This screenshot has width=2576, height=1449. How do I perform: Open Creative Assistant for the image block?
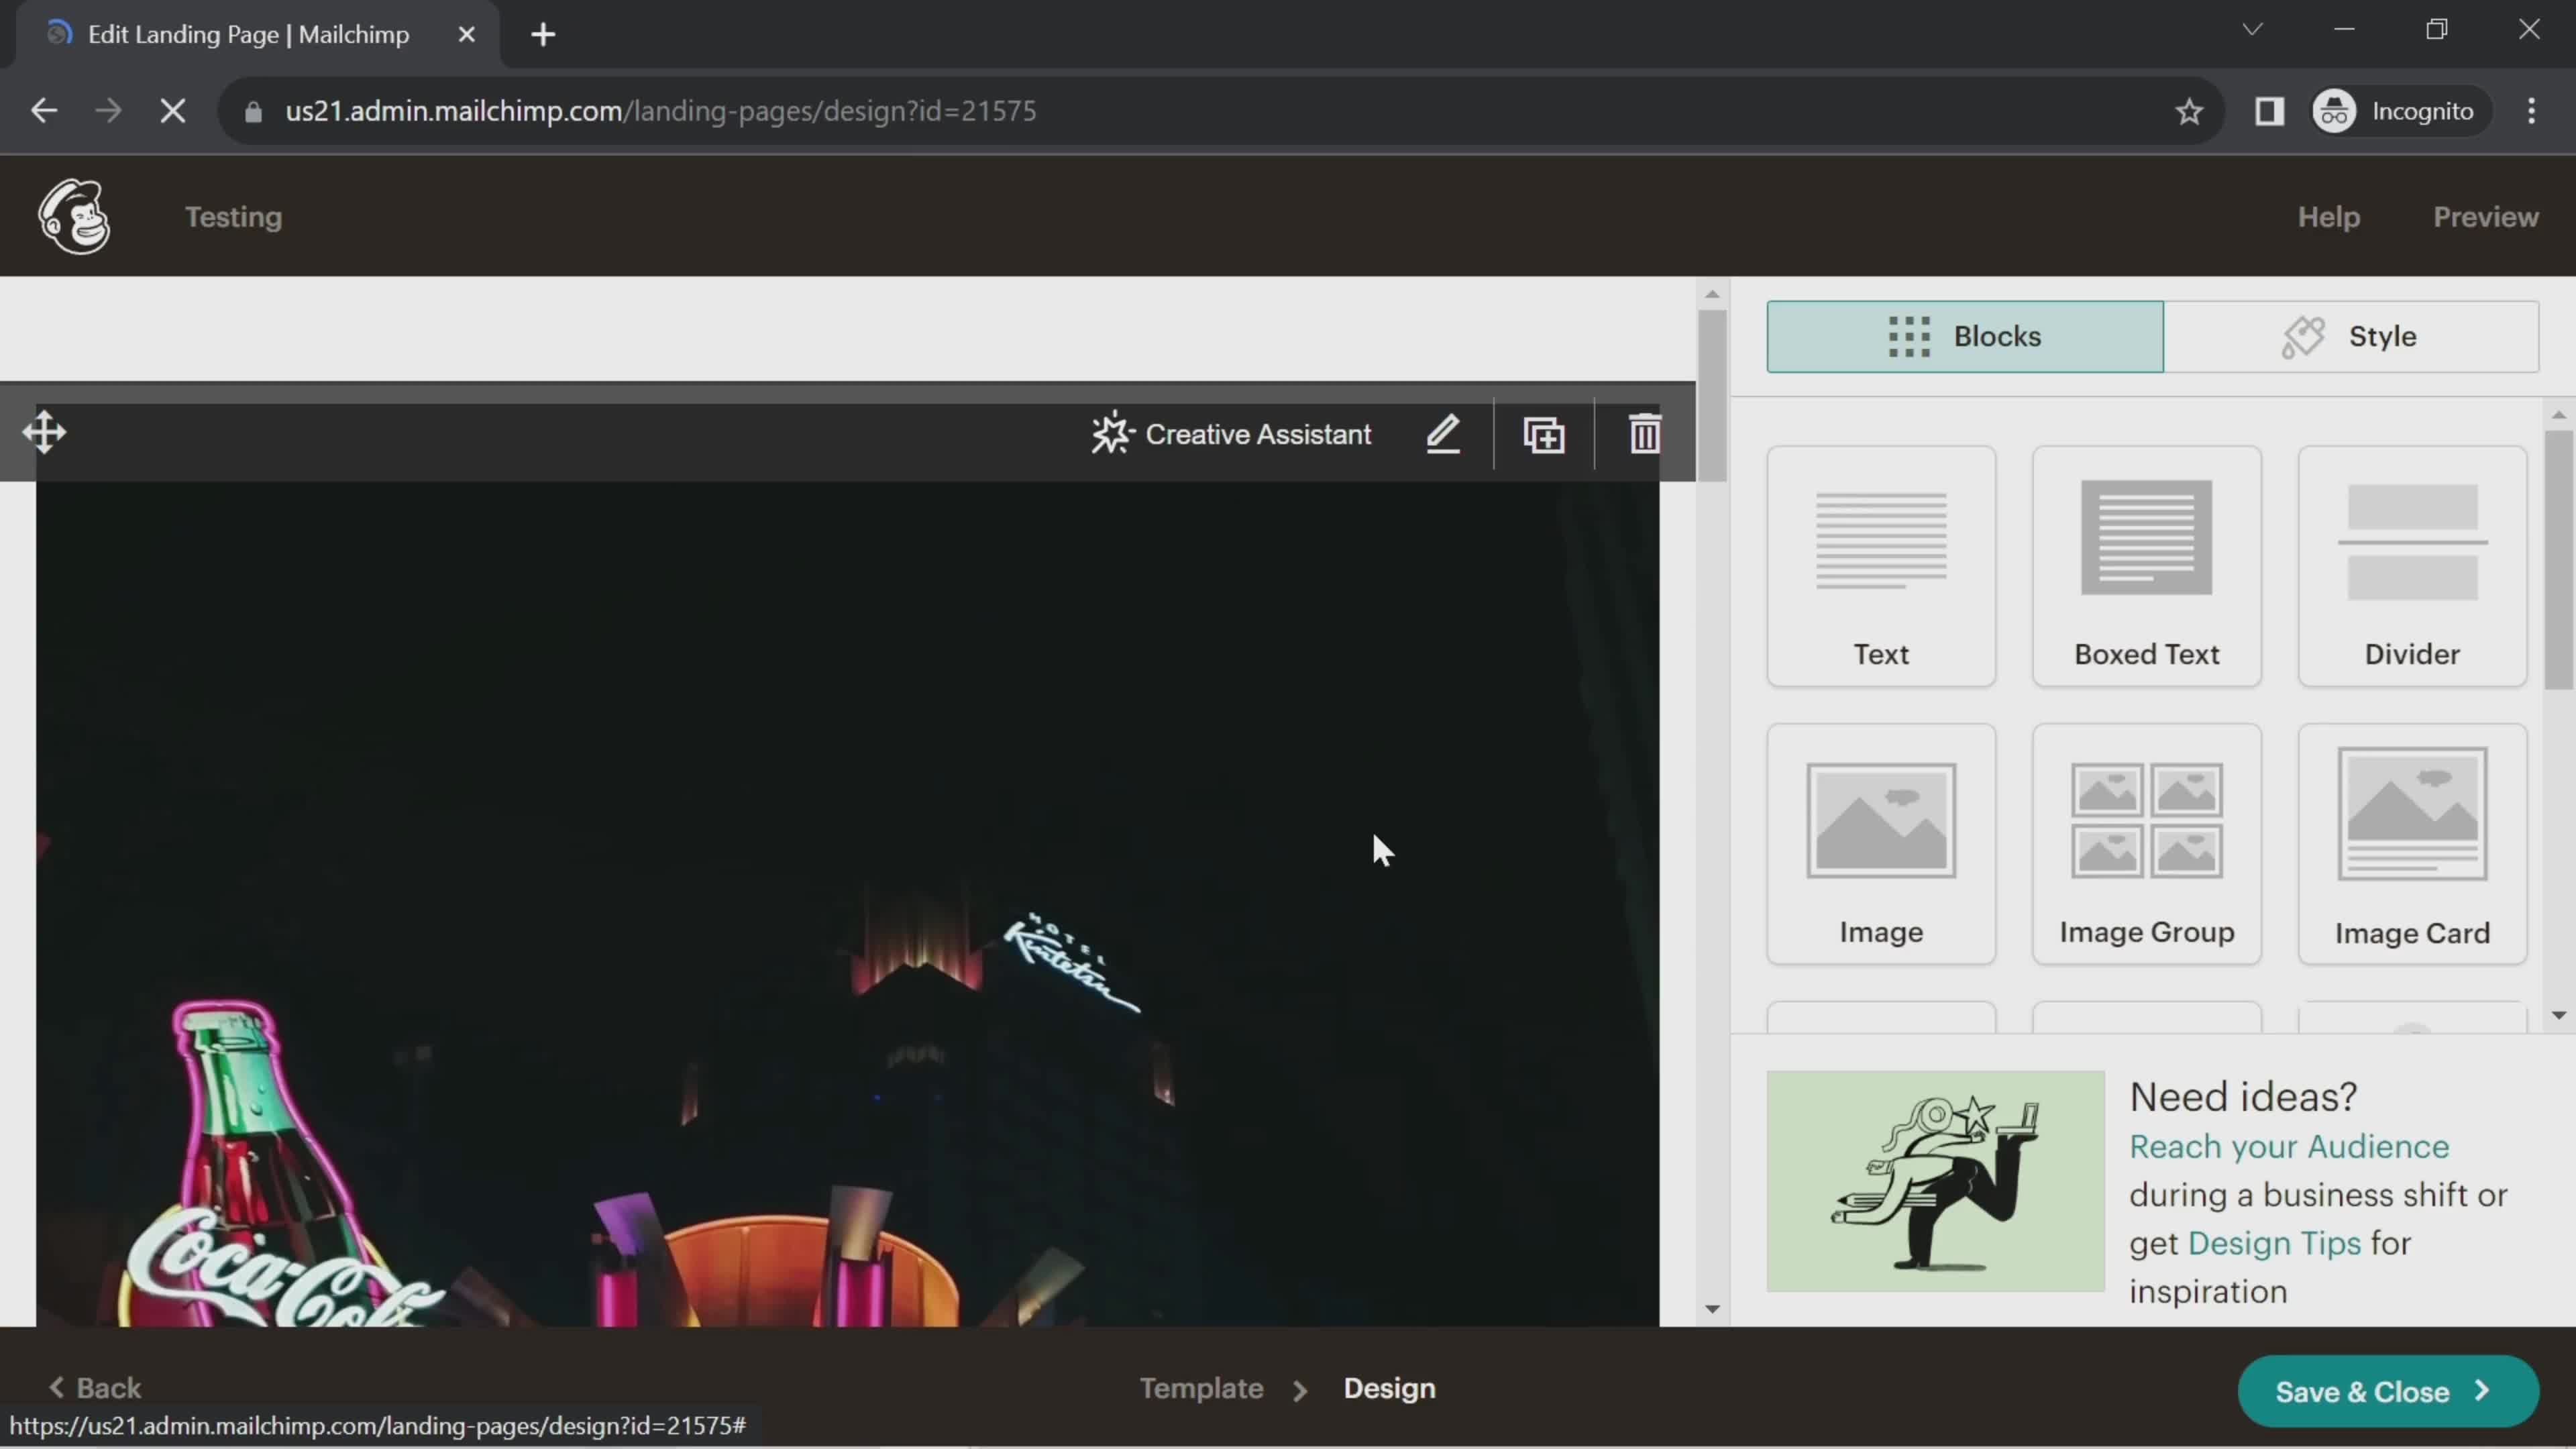click(1231, 435)
